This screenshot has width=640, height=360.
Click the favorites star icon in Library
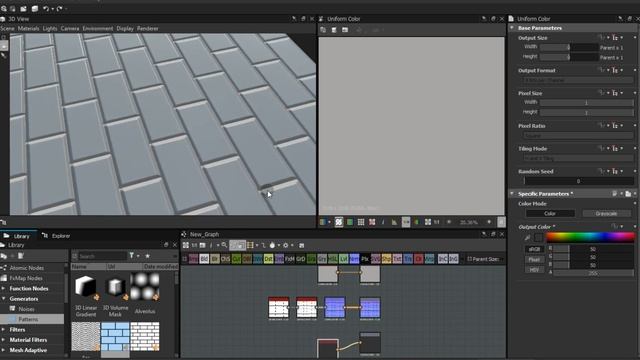pos(147,256)
